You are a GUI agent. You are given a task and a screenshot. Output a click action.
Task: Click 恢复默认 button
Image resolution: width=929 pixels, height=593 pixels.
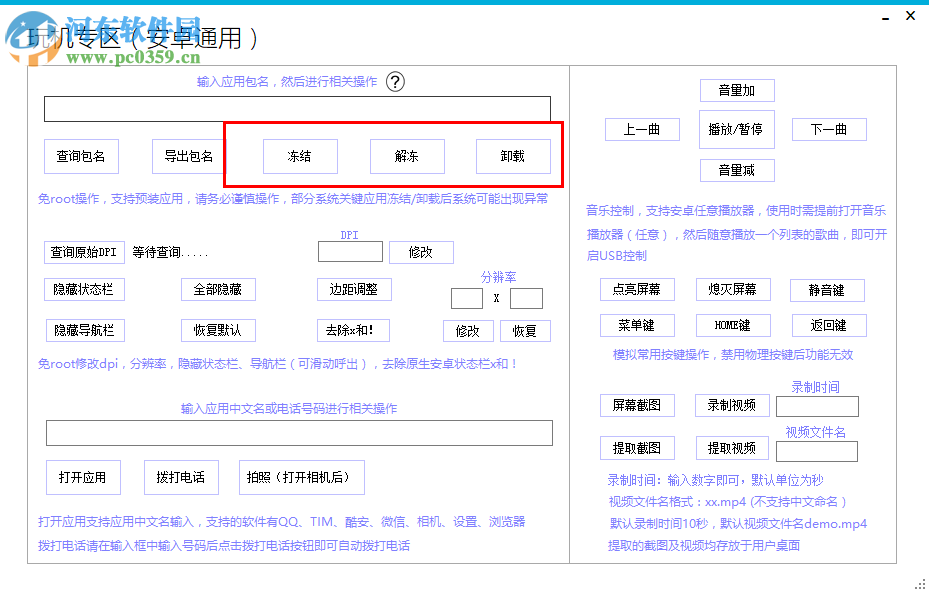point(218,331)
